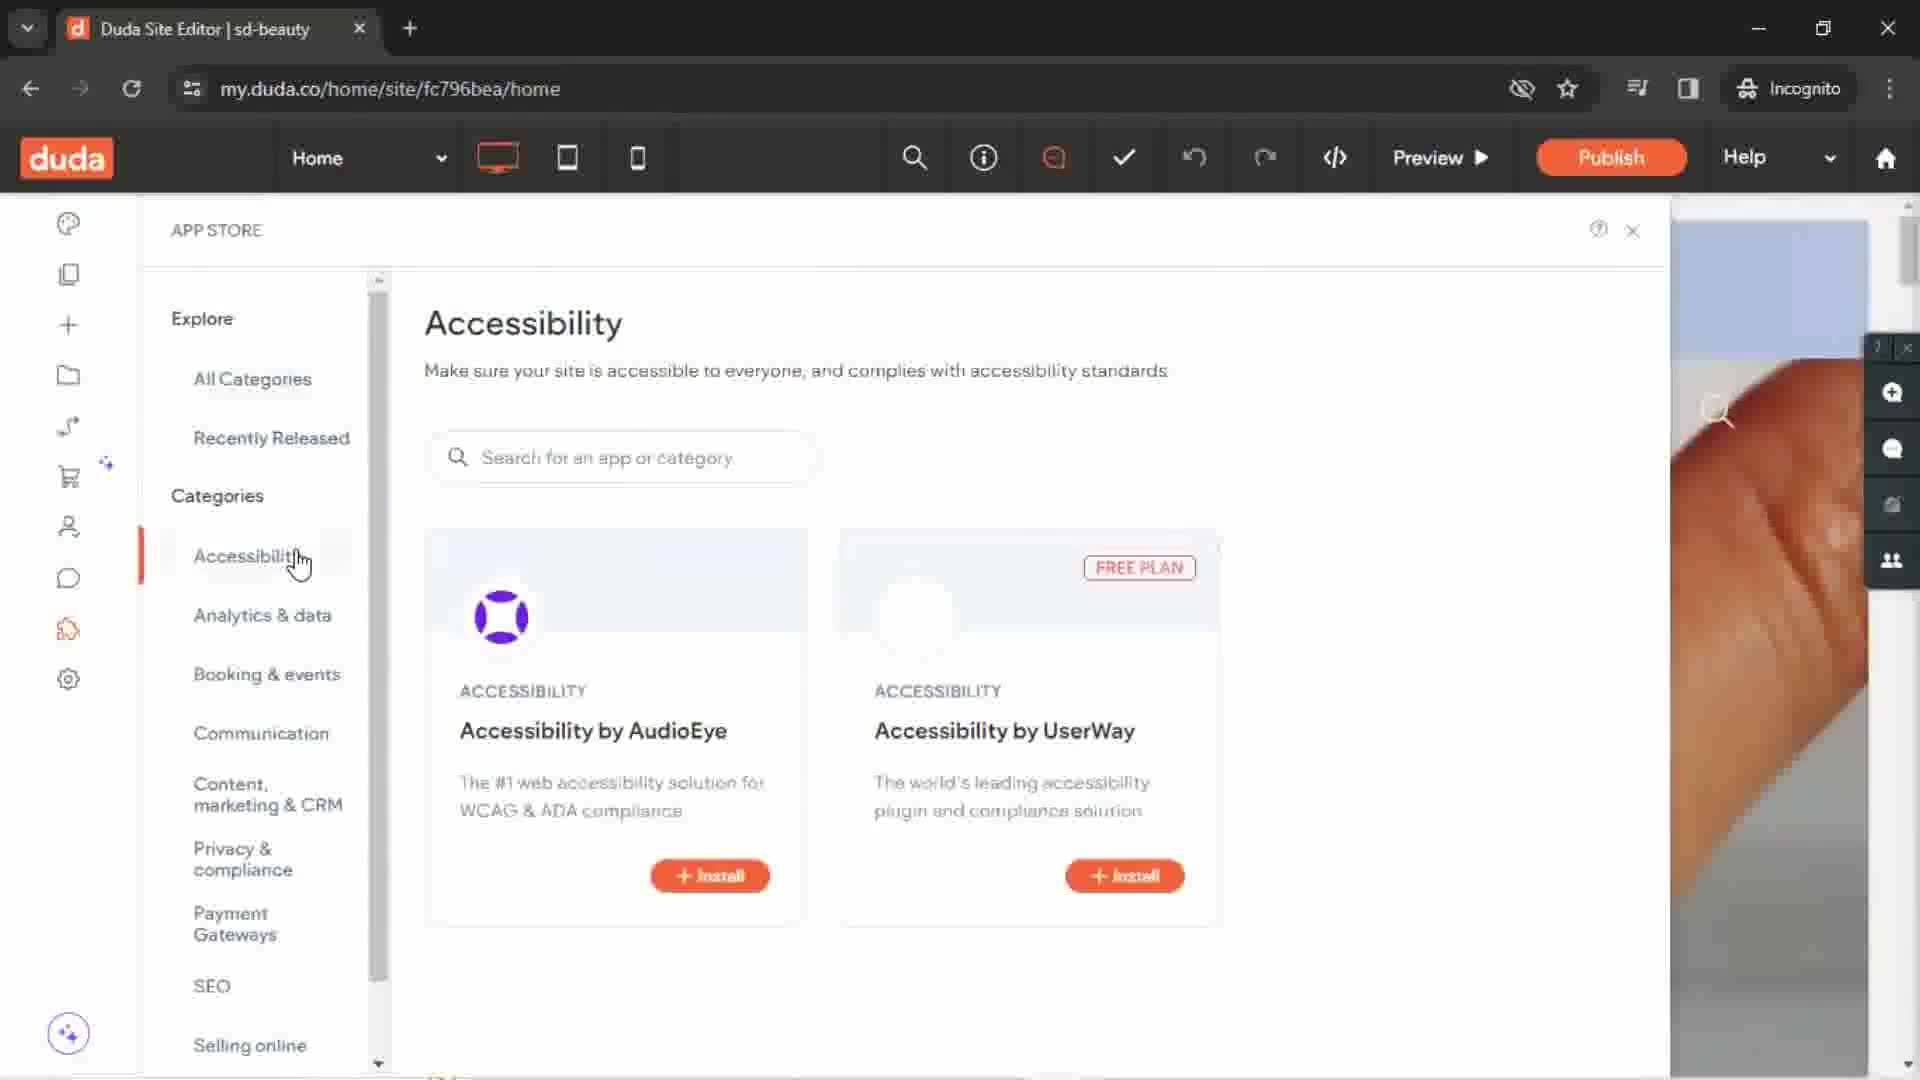1920x1080 pixels.
Task: Open the connected data icon in sidebar
Action: [68, 426]
